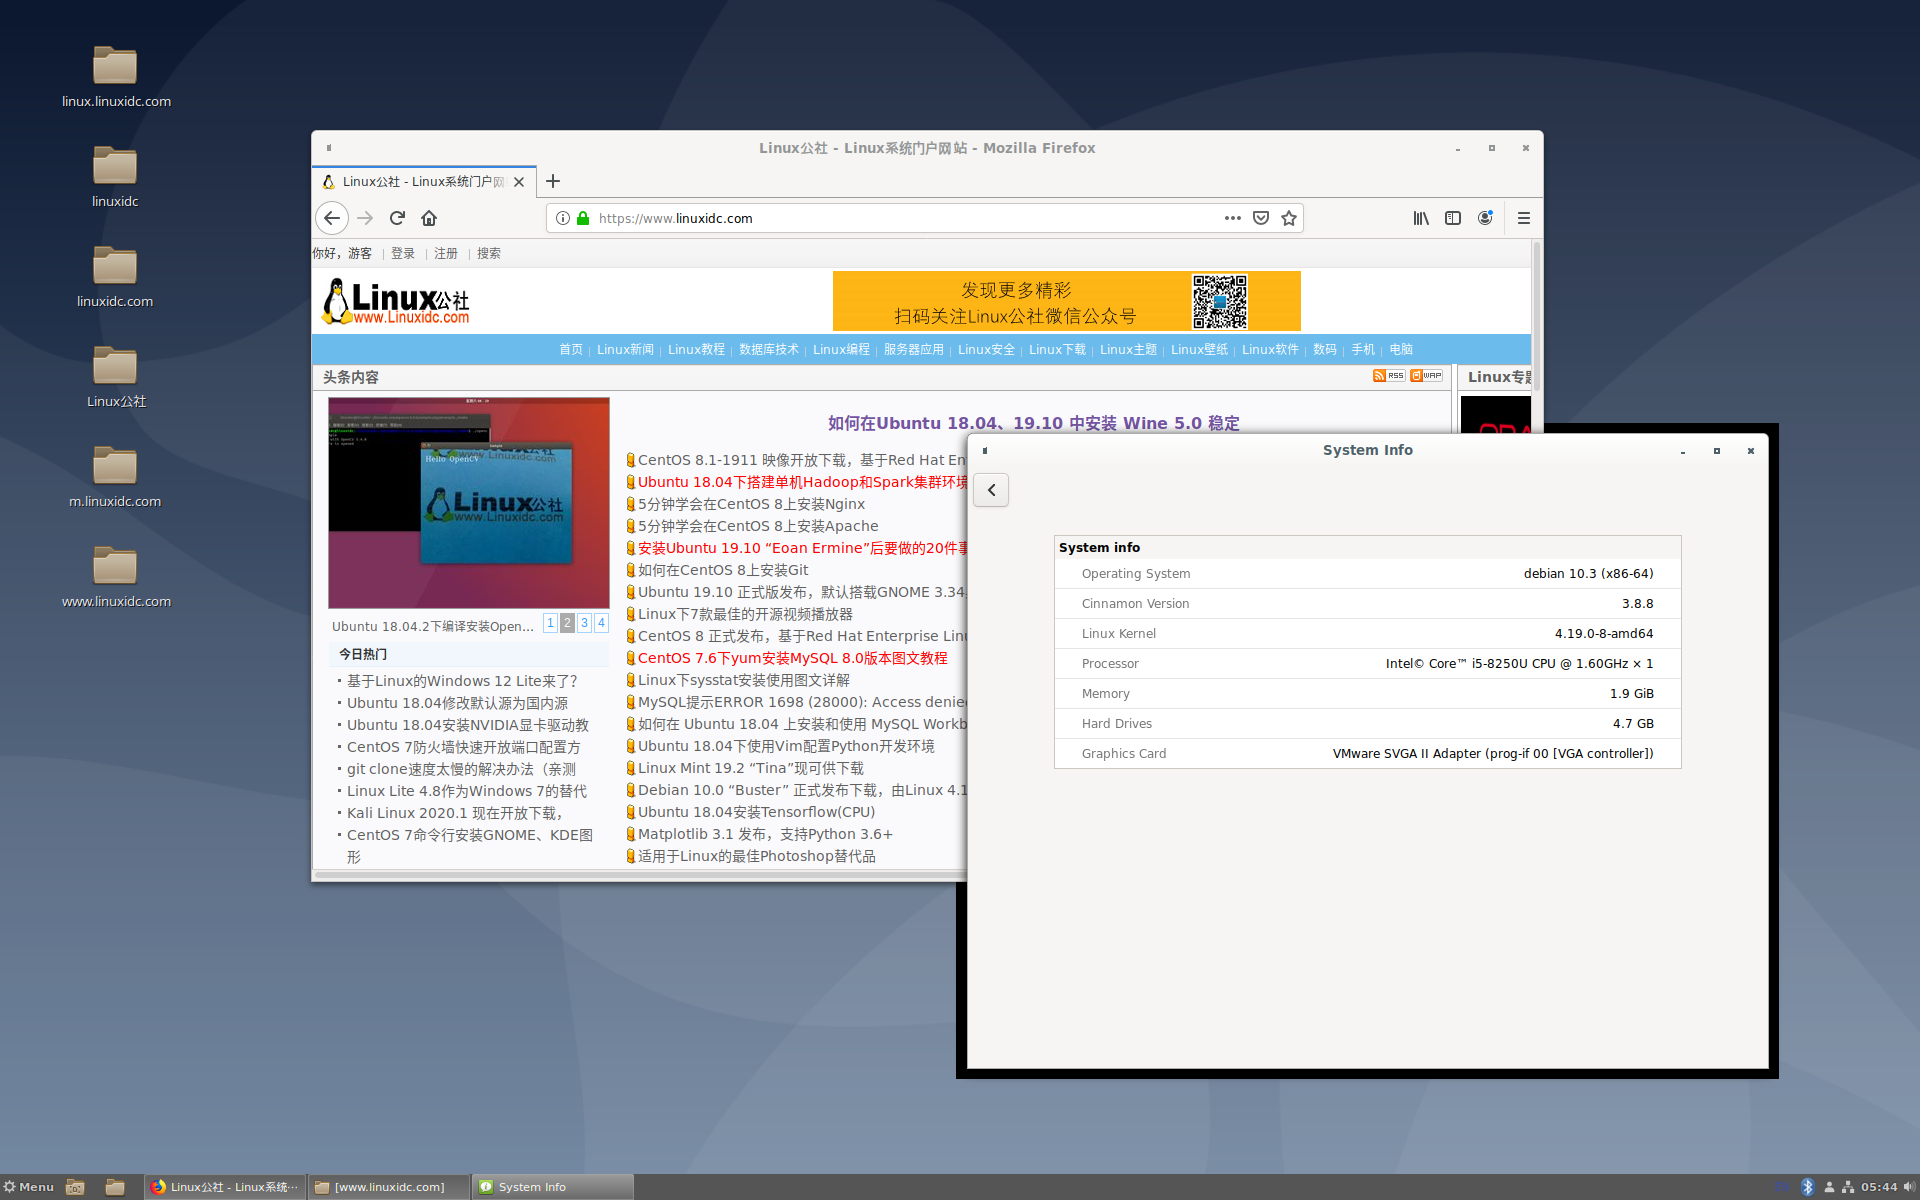Open the Cinnamon Menu button
This screenshot has width=1920, height=1200.
coord(29,1187)
